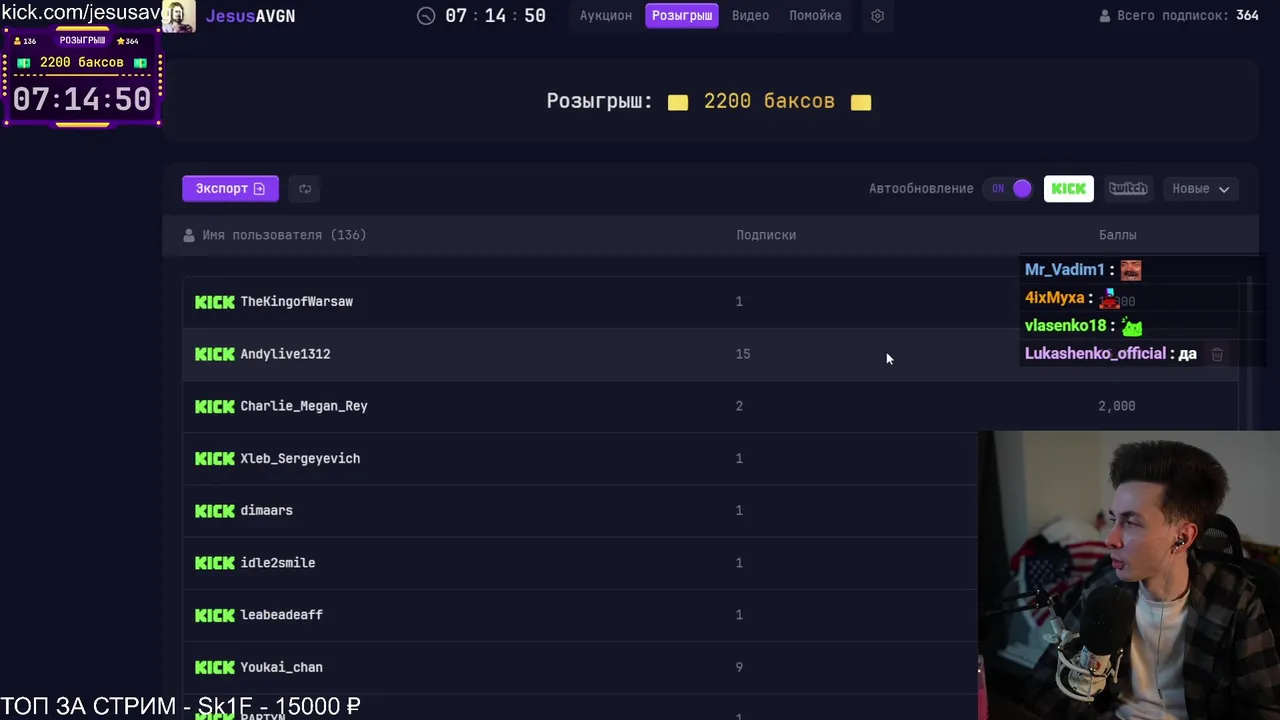Click the trash icon next to Lukashenko_official
Viewport: 1280px width, 720px height.
1217,354
